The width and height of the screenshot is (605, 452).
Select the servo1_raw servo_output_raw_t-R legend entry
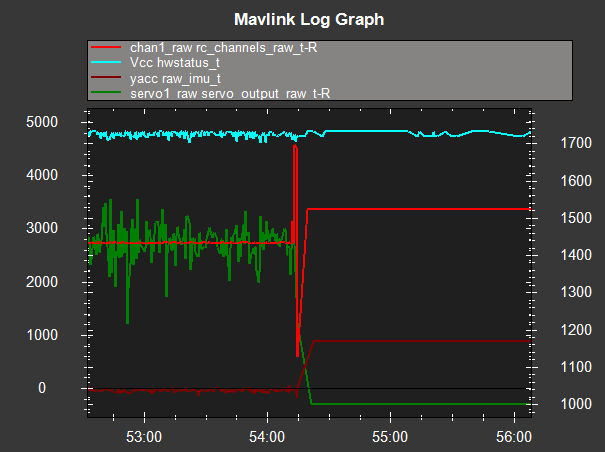tap(230, 93)
